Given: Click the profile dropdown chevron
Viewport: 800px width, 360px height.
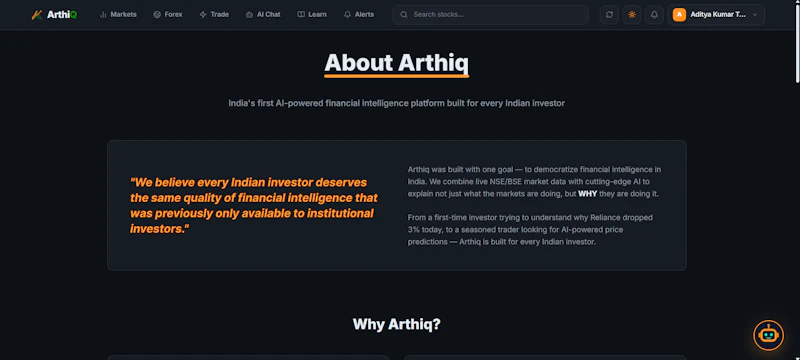Looking at the screenshot, I should pos(755,15).
